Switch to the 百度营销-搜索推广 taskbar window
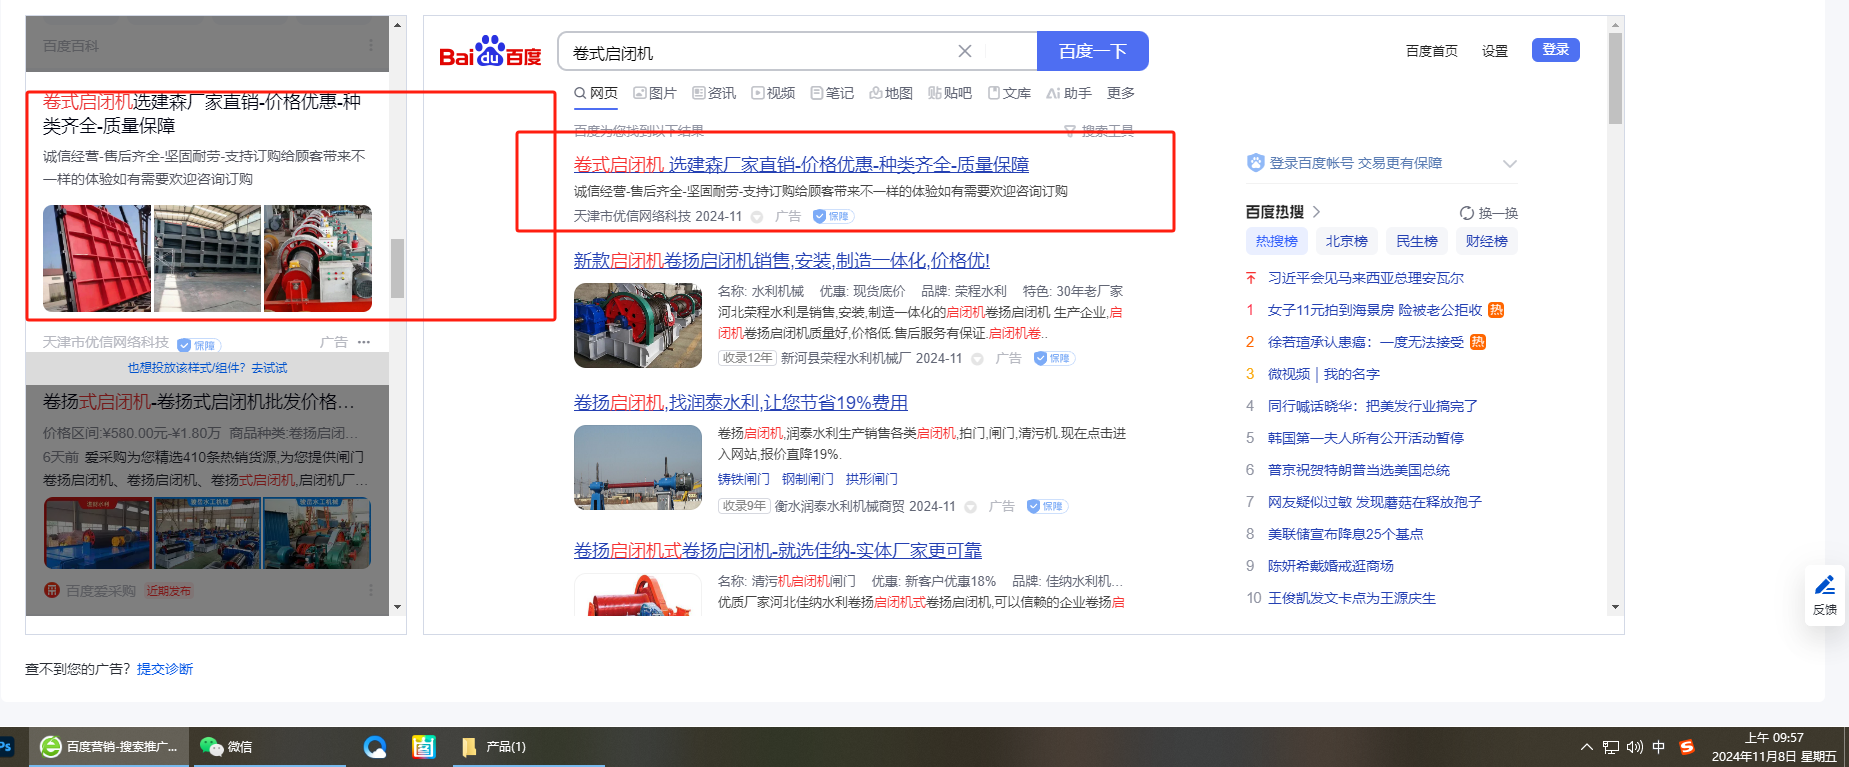 click(108, 747)
